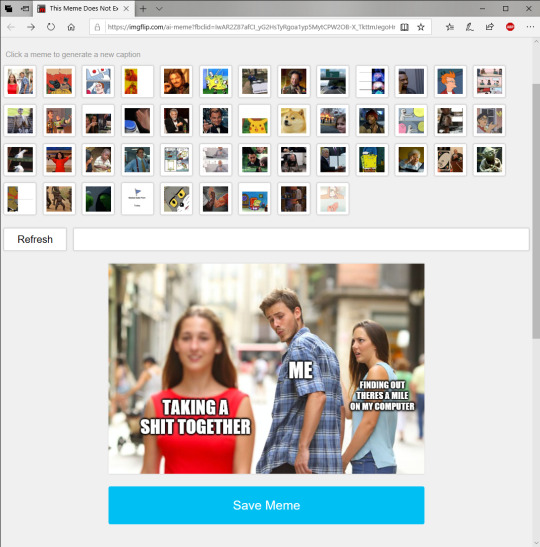This screenshot has width=540, height=547.
Task: Select the 'This Meme Does Not Exist' tab
Action: (84, 9)
